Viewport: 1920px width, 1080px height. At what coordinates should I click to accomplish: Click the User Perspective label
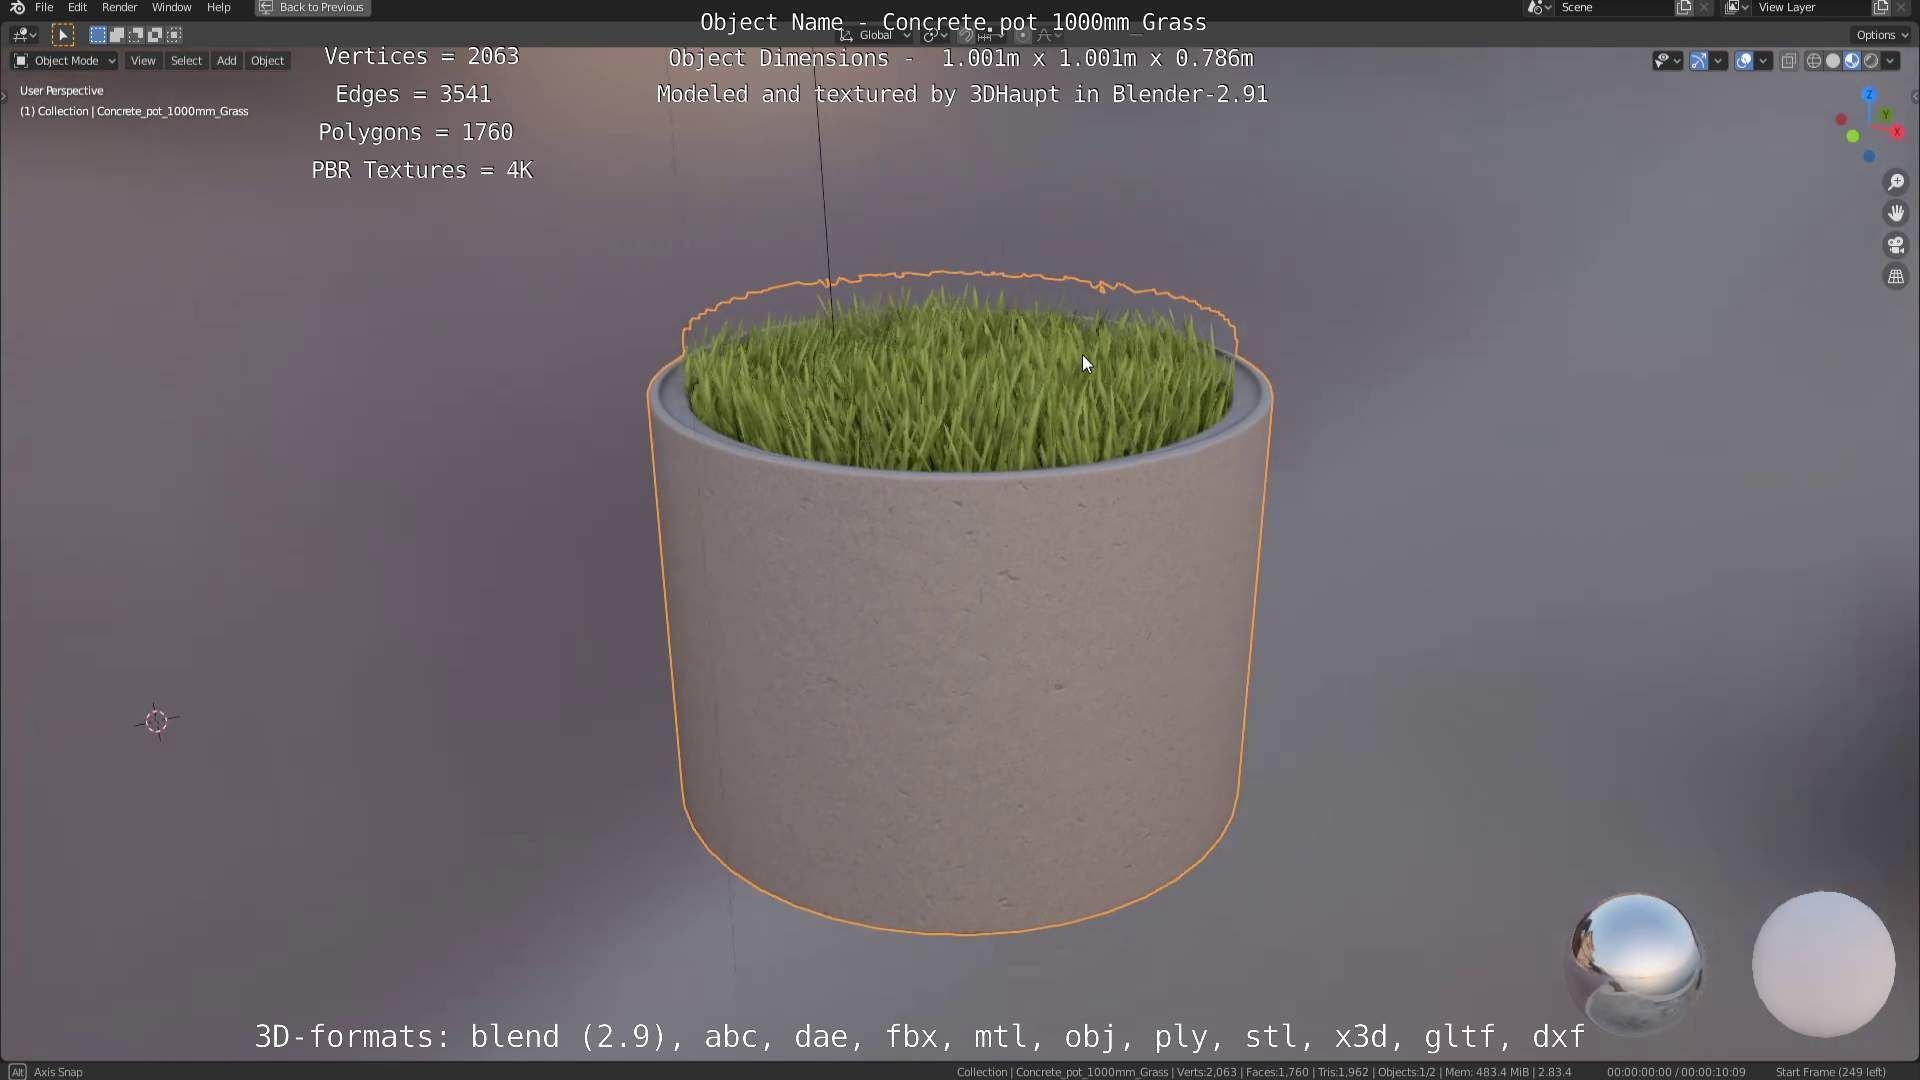pos(61,91)
